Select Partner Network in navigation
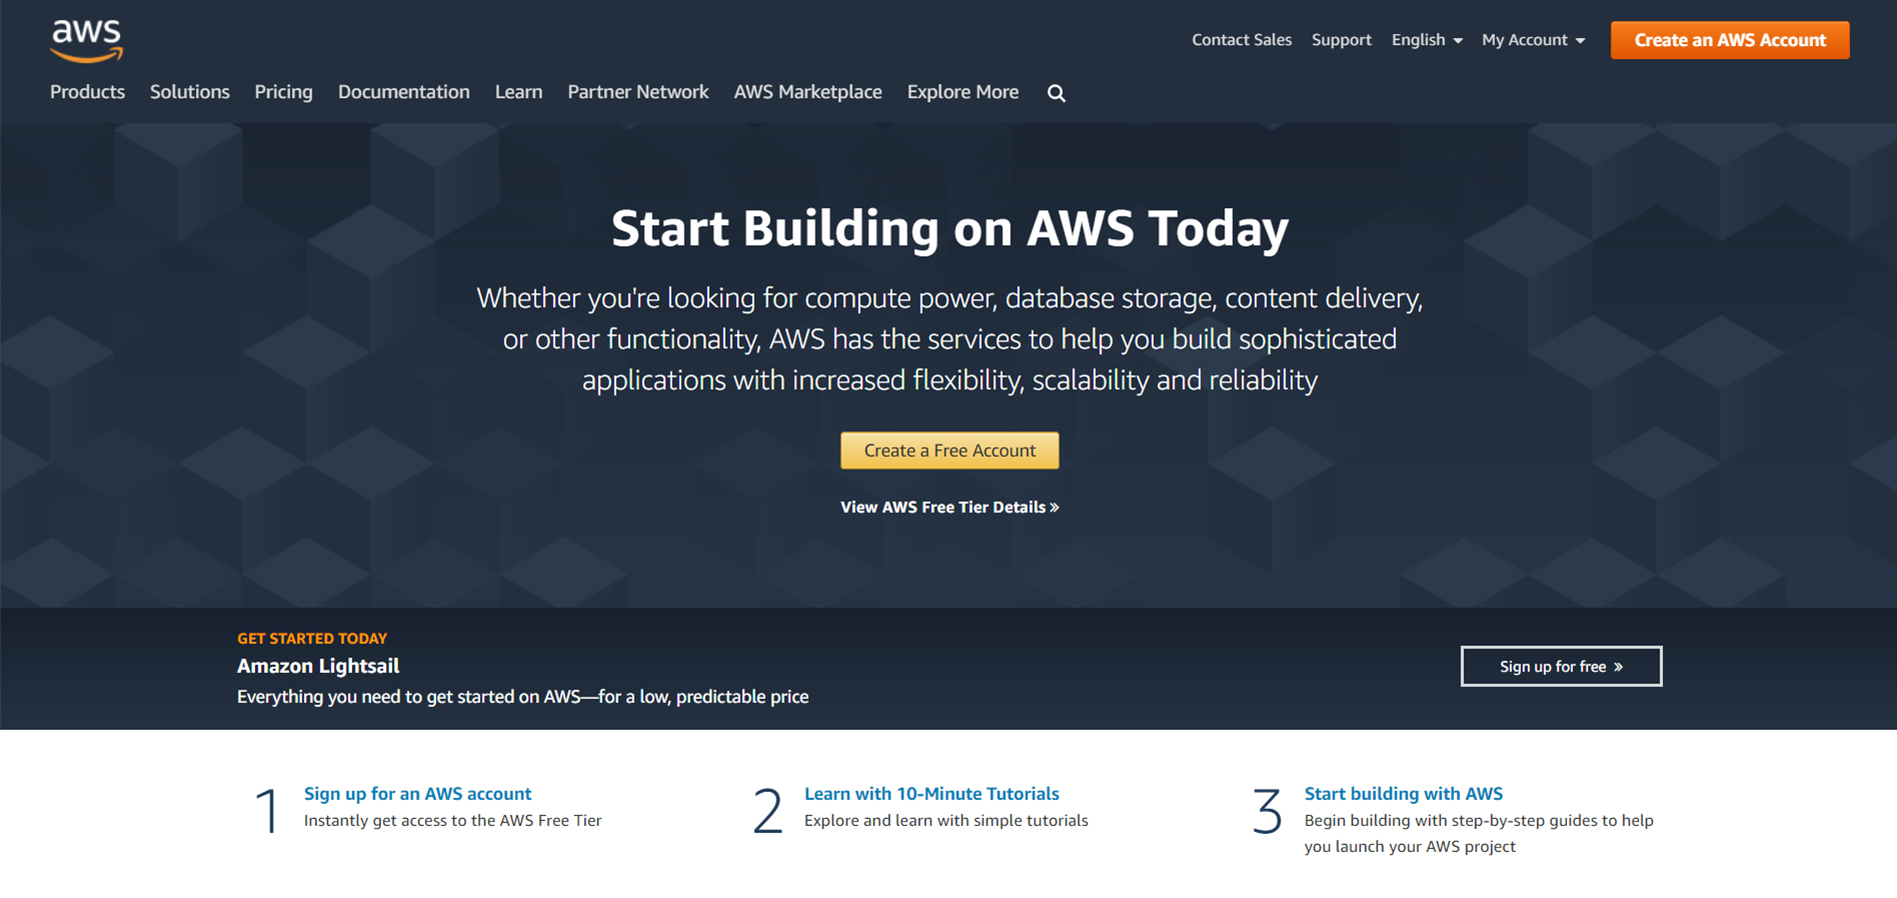Screen dimensions: 1897x898 tap(638, 92)
